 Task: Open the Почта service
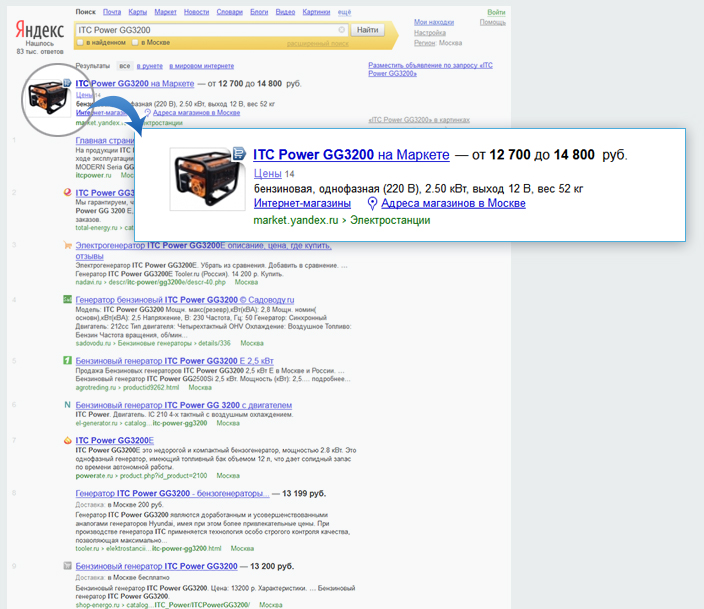click(112, 12)
